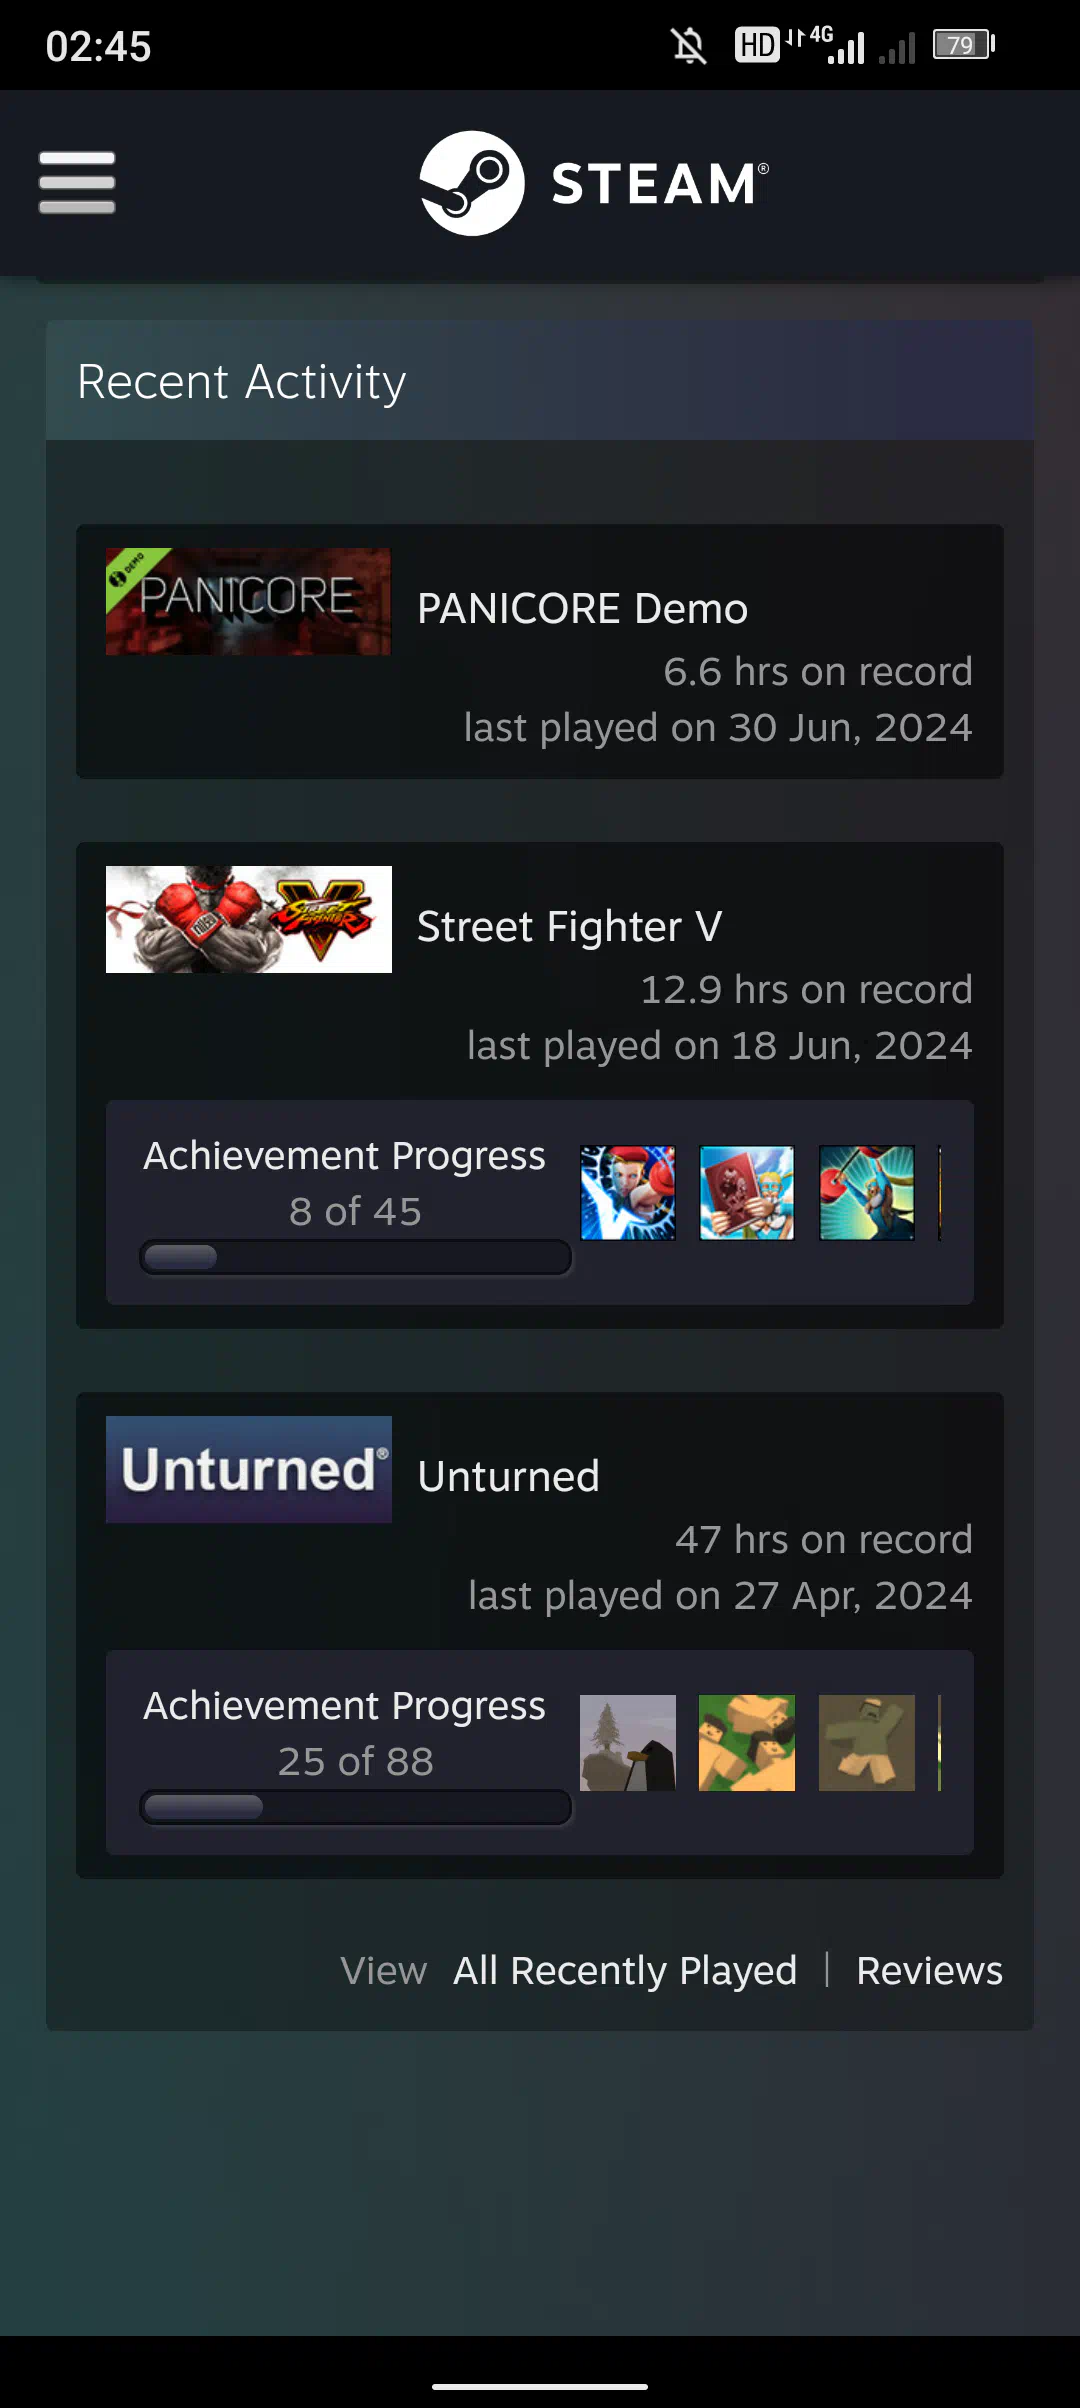This screenshot has width=1080, height=2408.
Task: Select second Street Fighter V achievement icon
Action: (x=747, y=1193)
